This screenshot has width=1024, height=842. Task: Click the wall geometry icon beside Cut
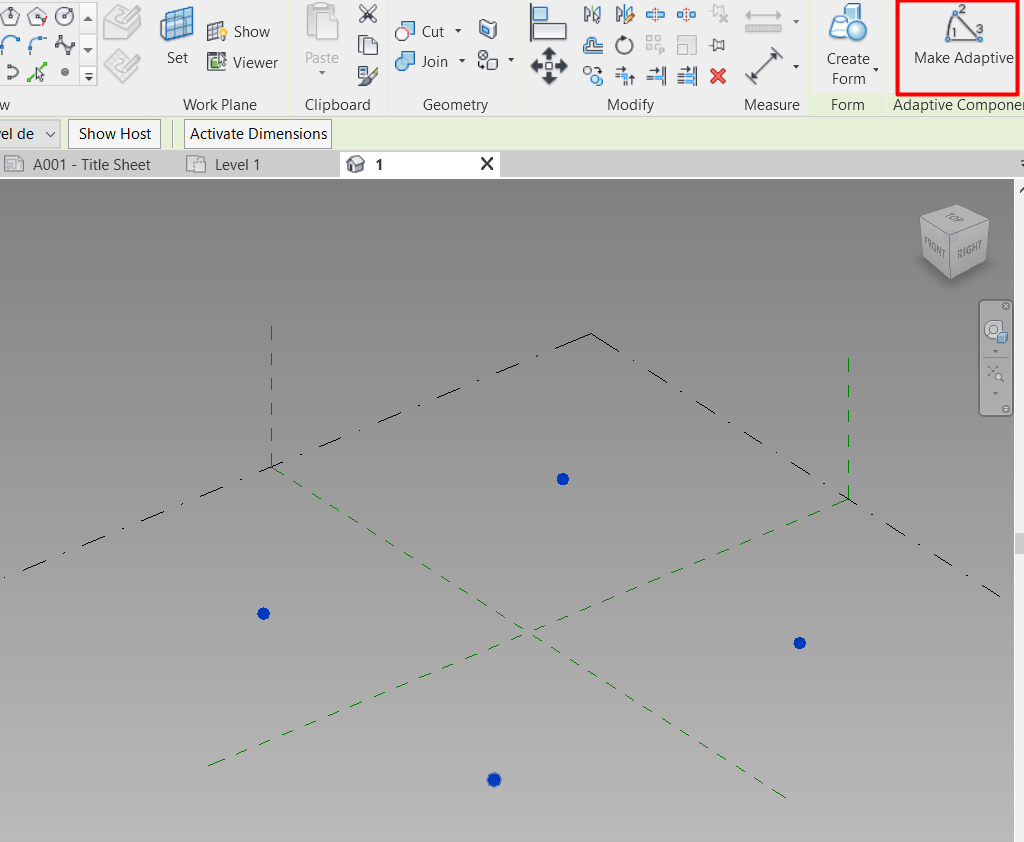pos(488,29)
